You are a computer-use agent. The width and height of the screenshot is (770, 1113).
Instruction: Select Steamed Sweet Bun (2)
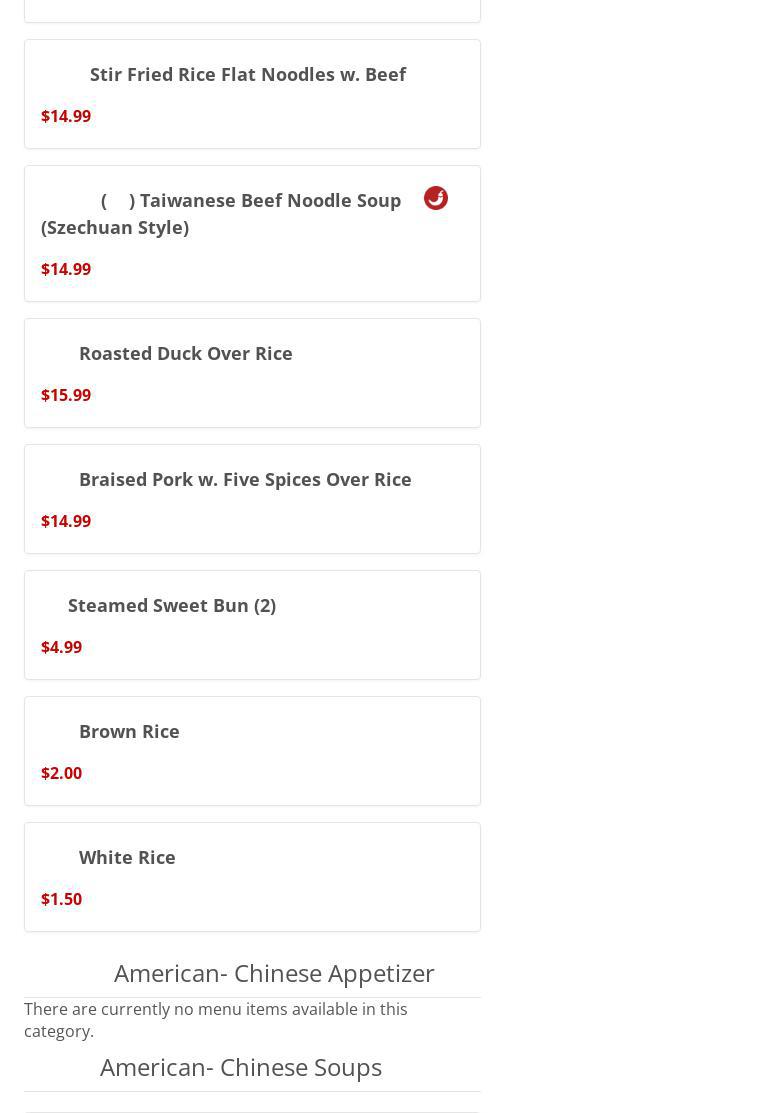click(171, 605)
